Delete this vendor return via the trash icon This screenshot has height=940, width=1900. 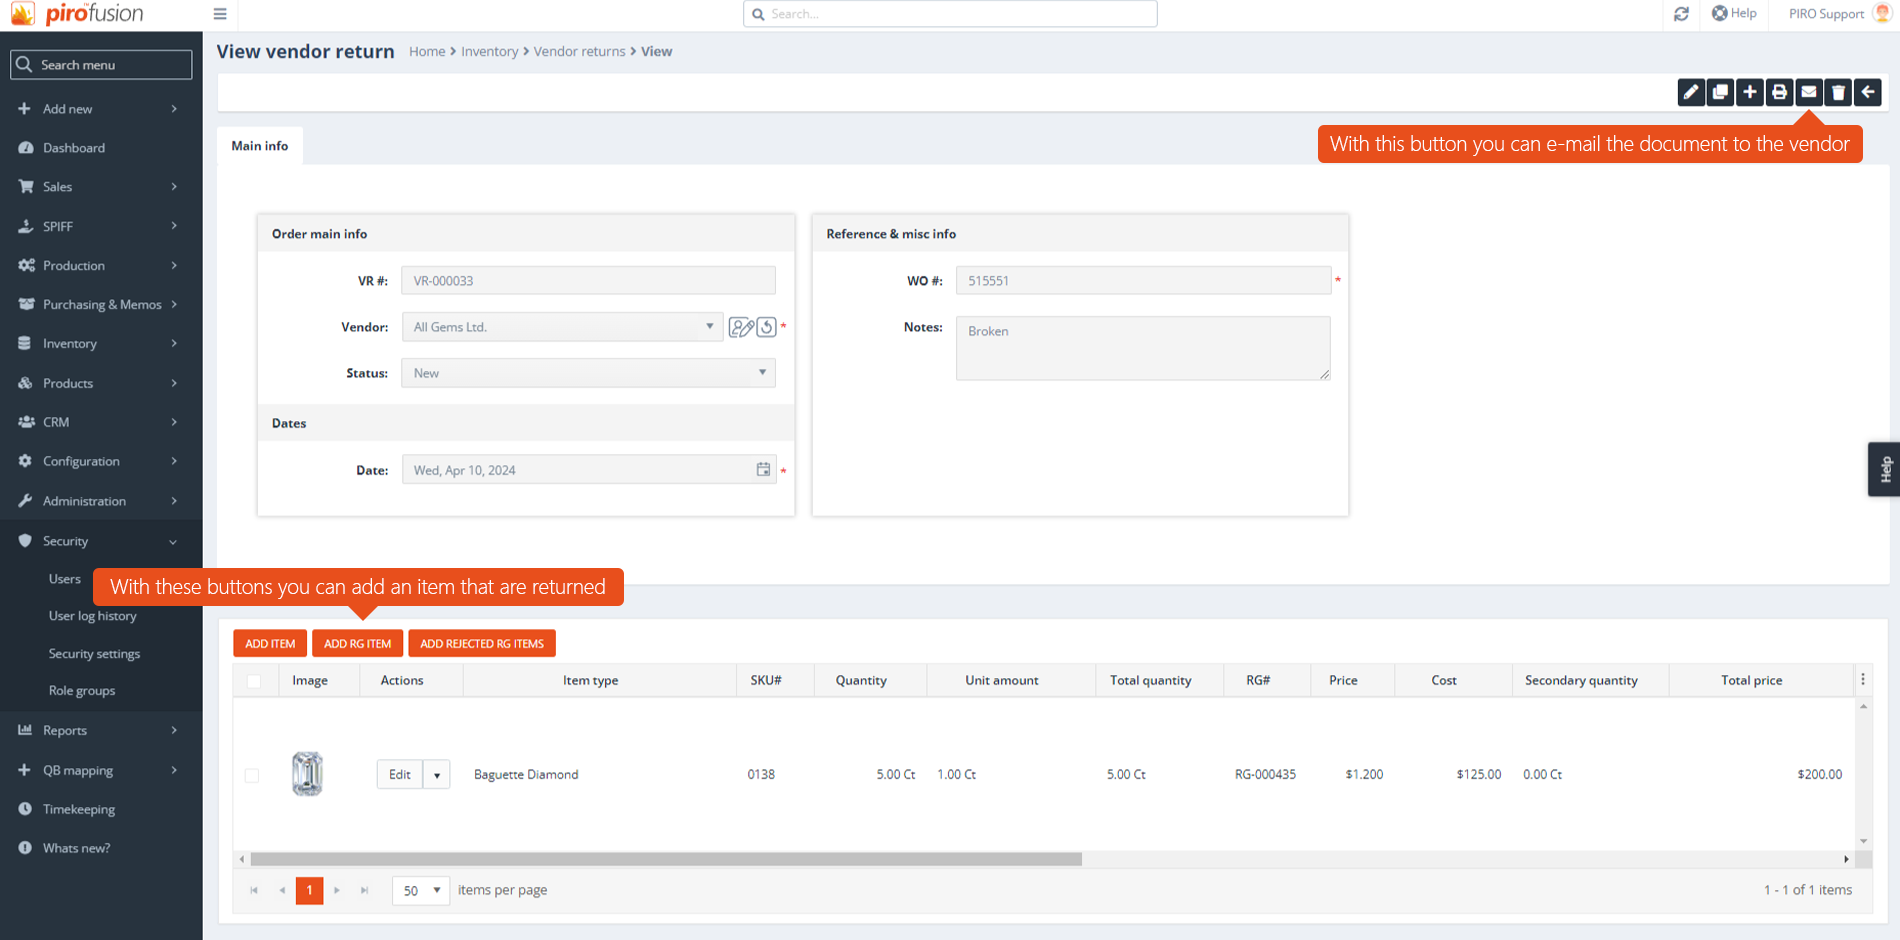1838,92
